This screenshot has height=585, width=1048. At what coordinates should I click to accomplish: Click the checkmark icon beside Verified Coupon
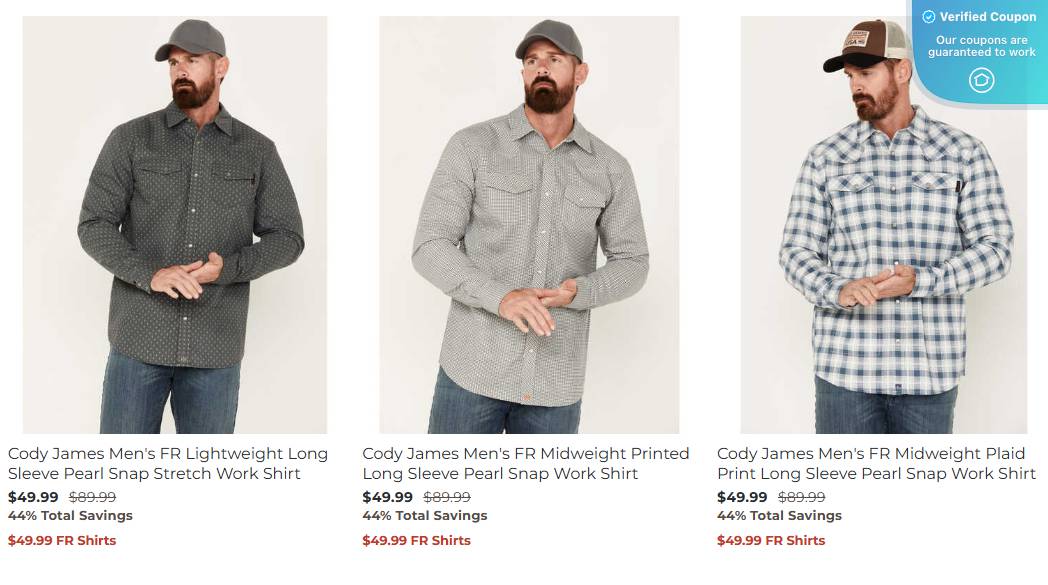[x=928, y=17]
